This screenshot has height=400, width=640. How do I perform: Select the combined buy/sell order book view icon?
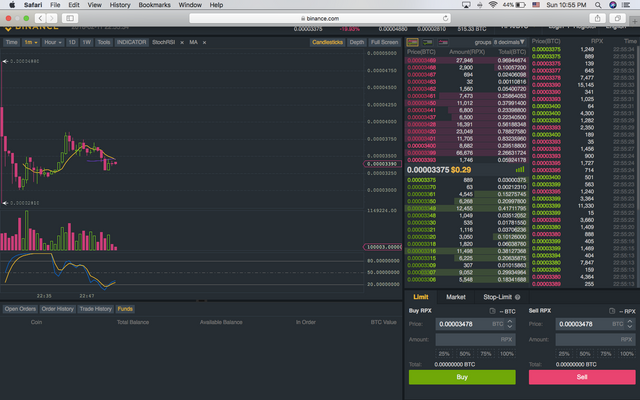pos(412,42)
